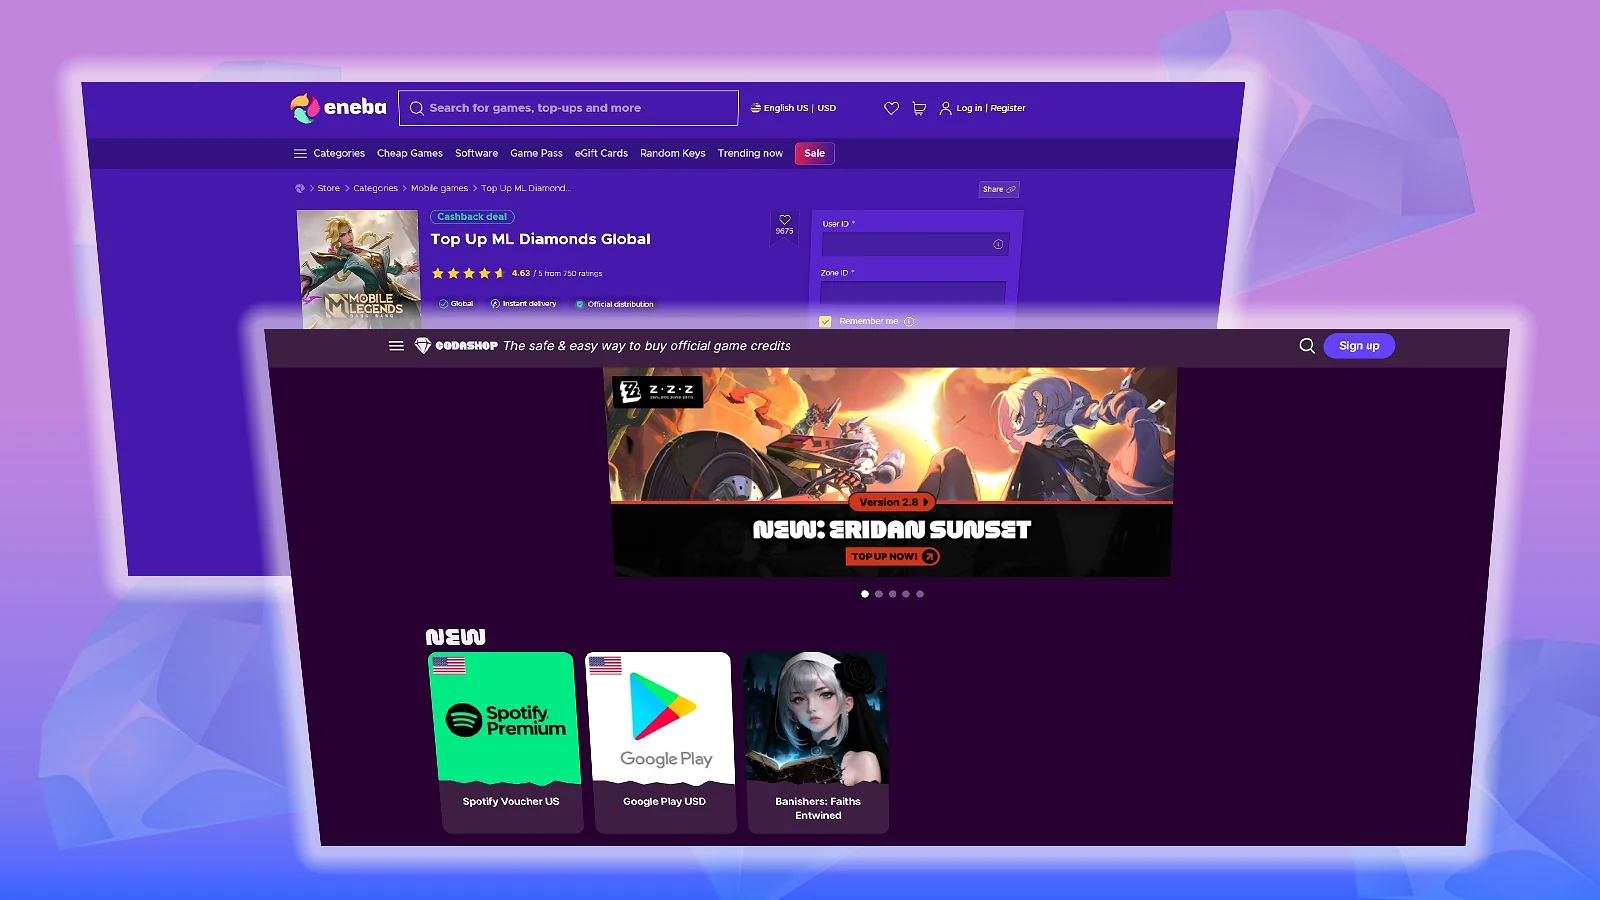Open the Banishers: Faiths Entwined card

click(817, 742)
